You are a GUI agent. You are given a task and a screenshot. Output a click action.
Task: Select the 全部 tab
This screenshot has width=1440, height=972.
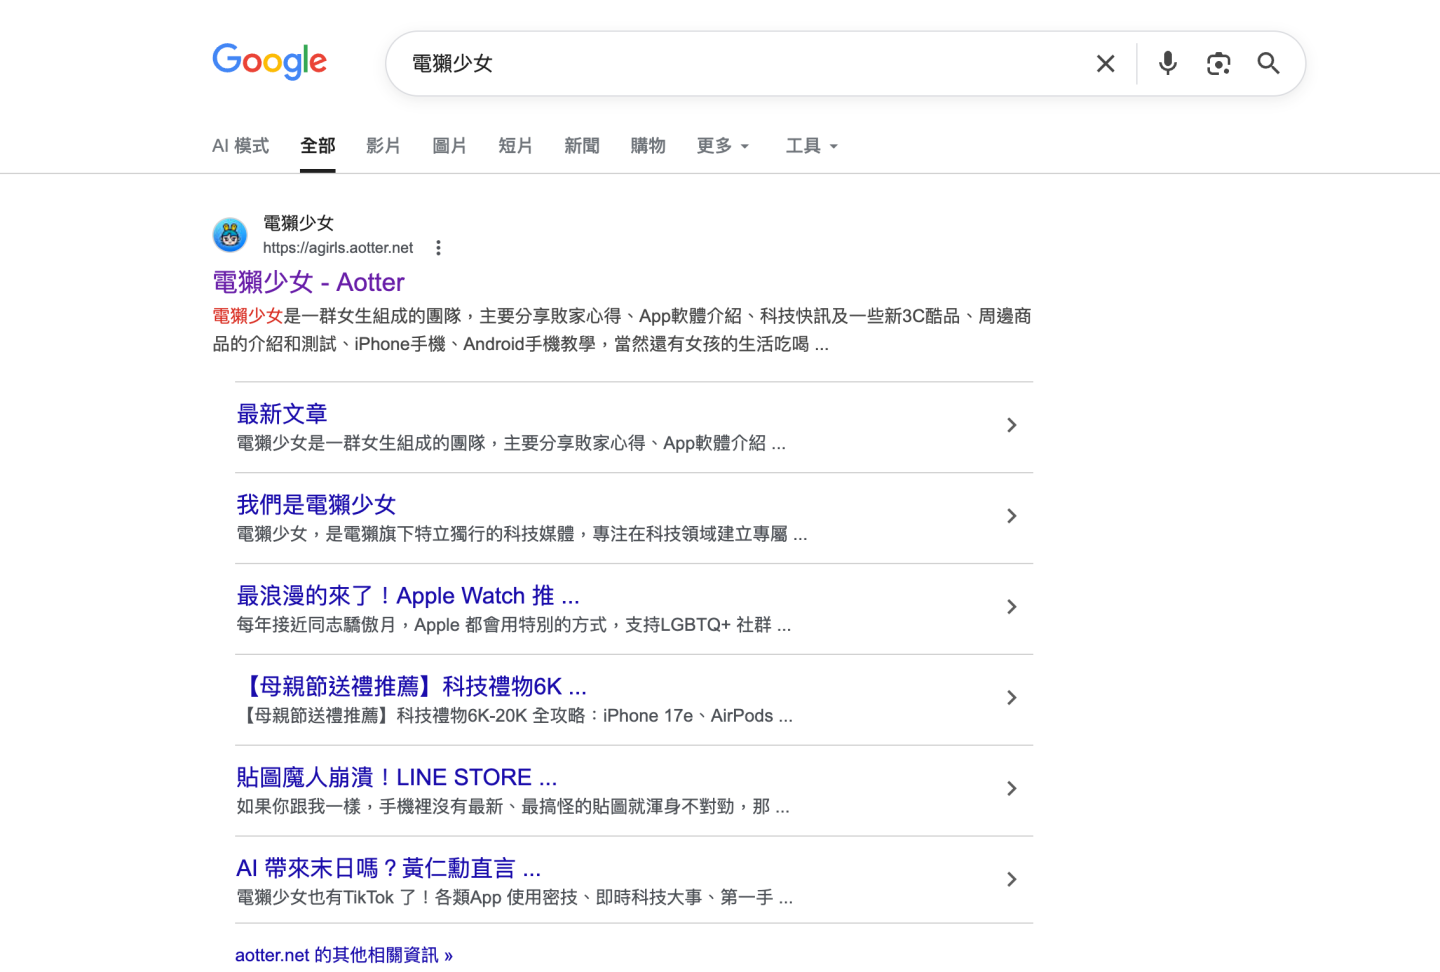[318, 146]
